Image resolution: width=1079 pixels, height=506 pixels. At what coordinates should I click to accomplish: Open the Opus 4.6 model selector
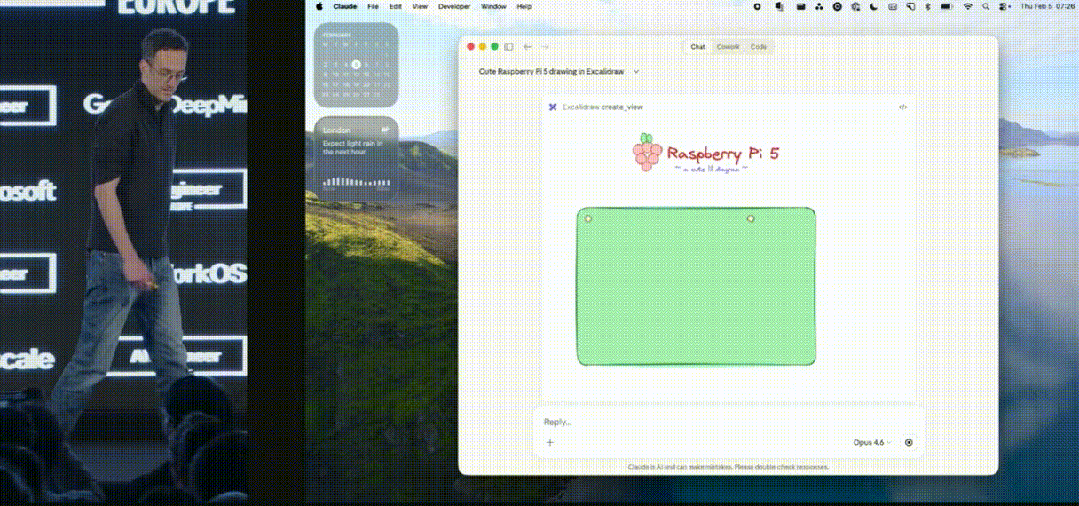872,442
